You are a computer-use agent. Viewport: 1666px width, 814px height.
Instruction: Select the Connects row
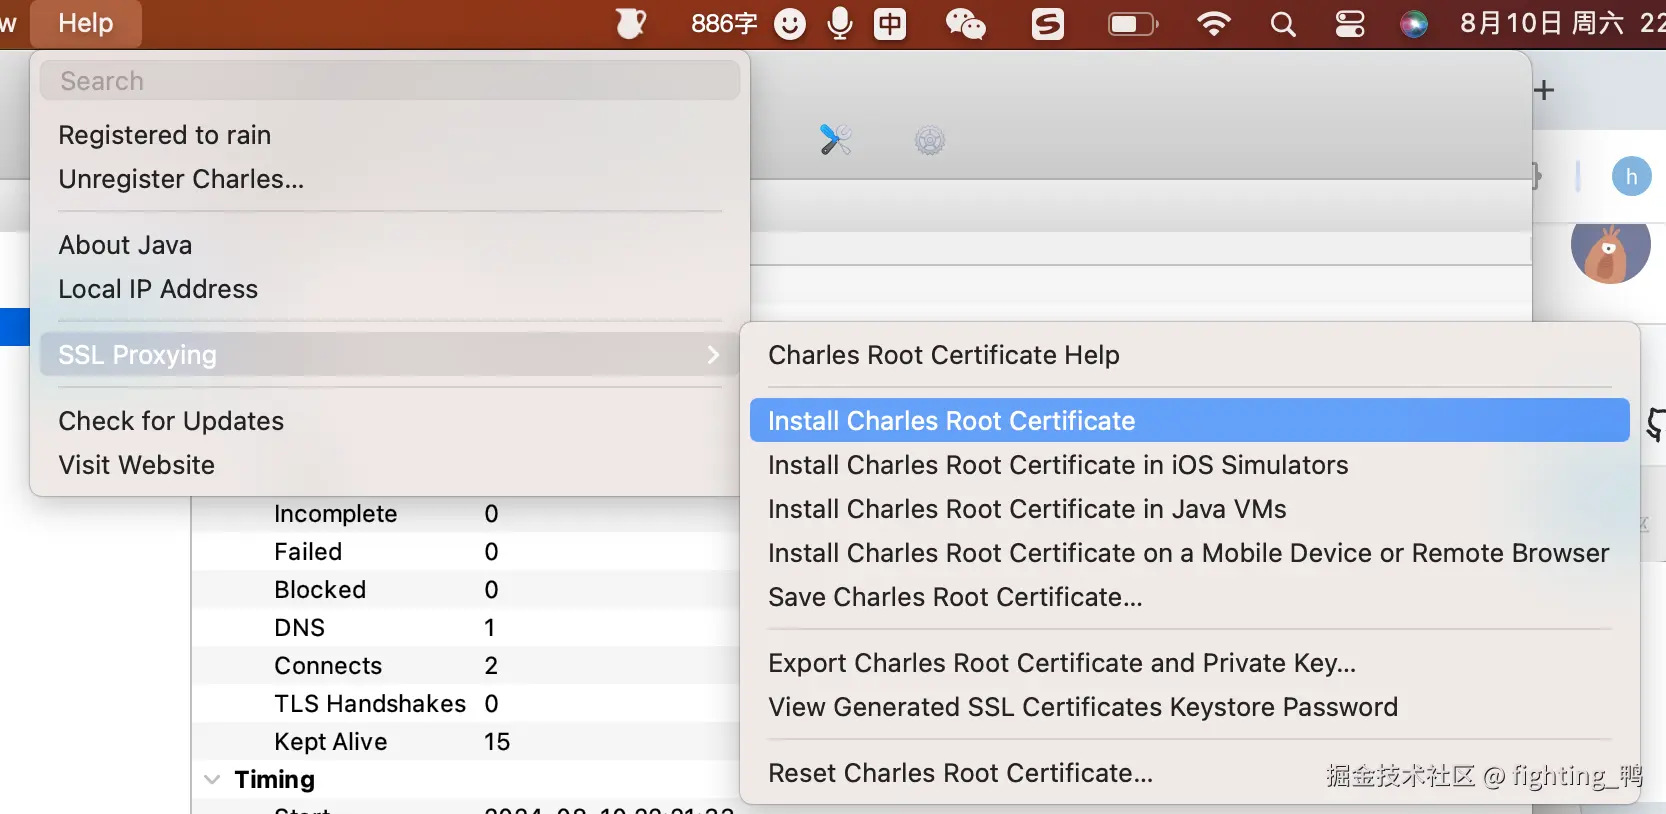tap(466, 666)
